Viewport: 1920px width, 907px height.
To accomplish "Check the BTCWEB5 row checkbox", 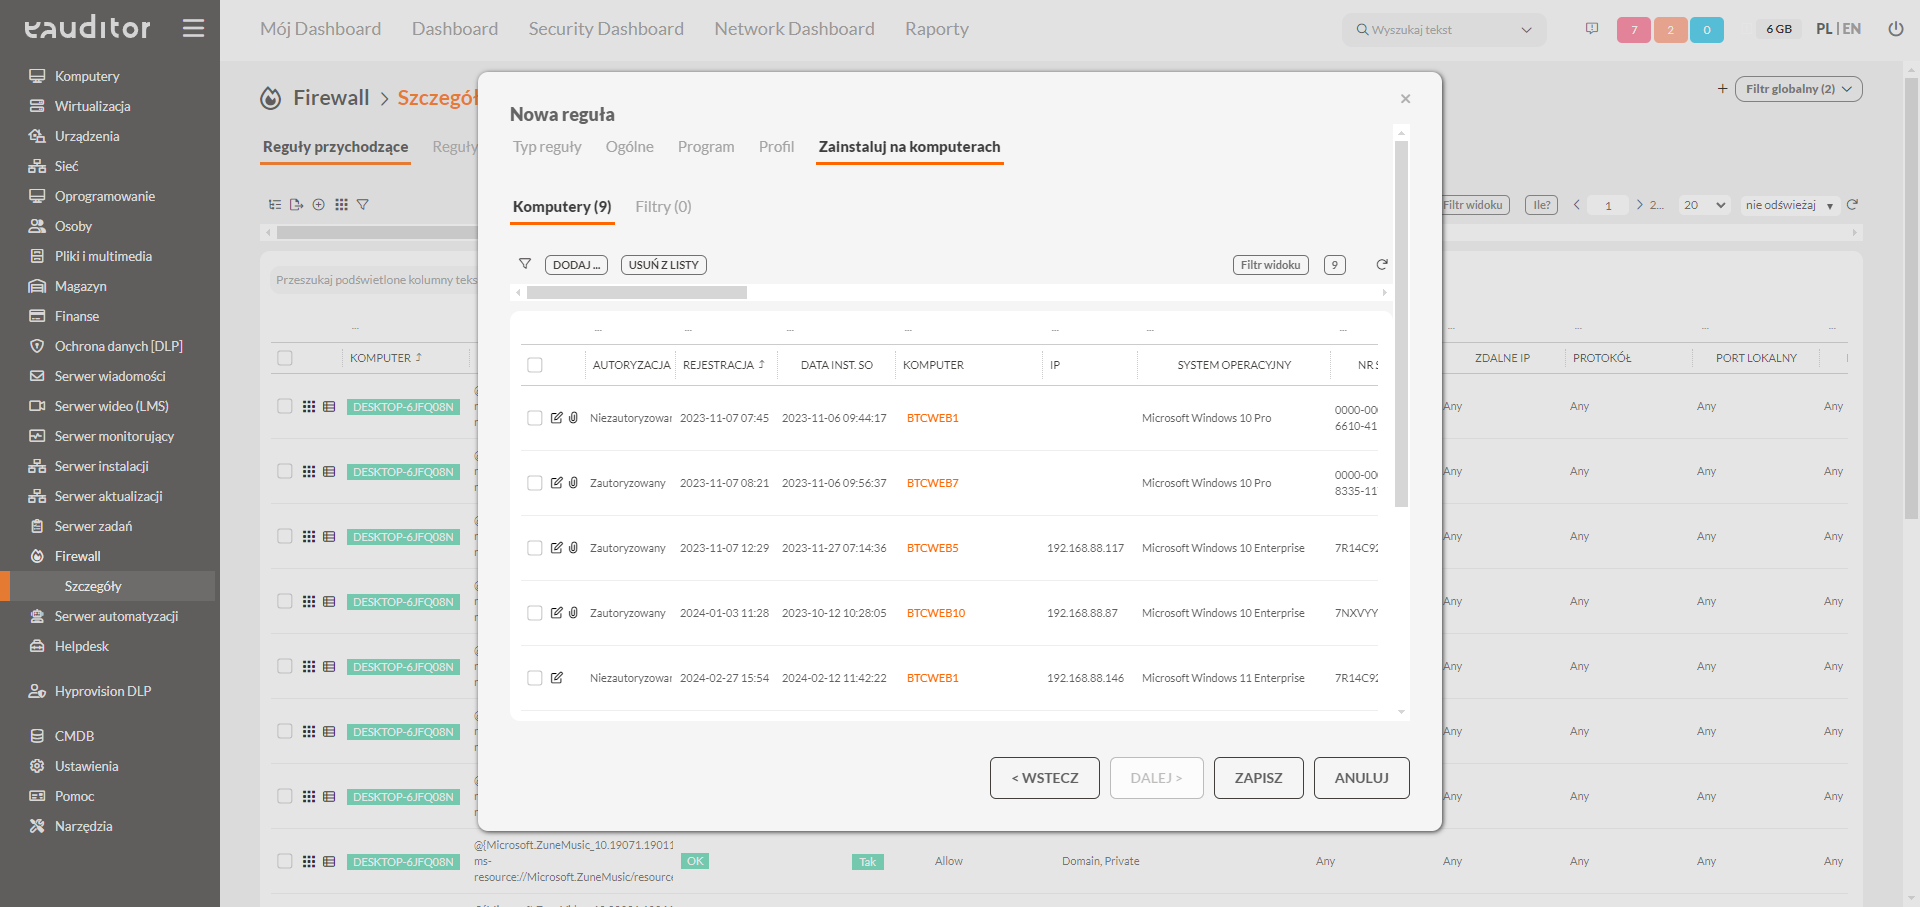I will 535,548.
